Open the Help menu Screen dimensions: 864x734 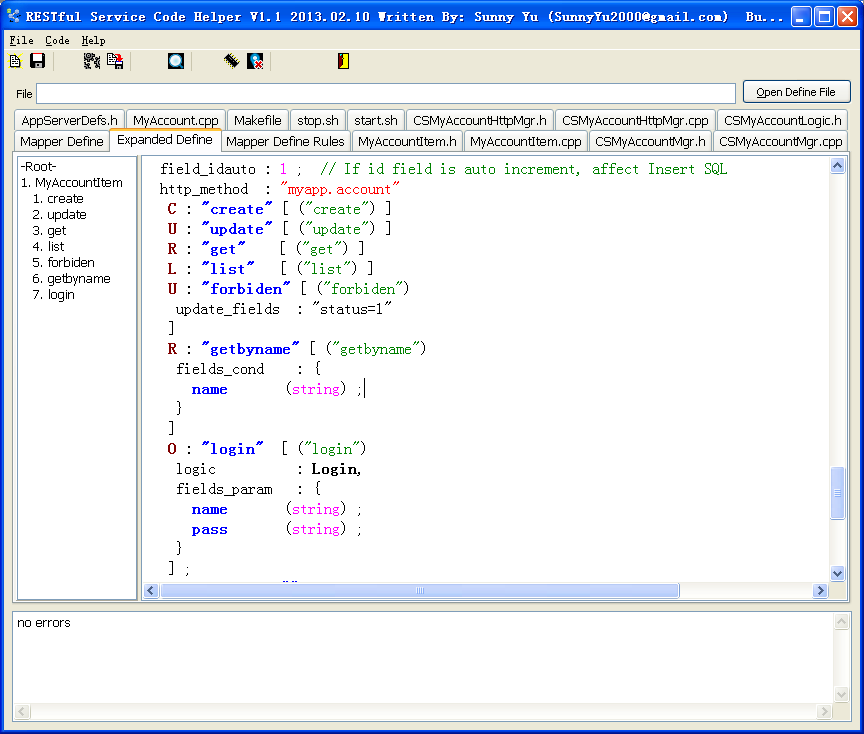pyautogui.click(x=93, y=40)
